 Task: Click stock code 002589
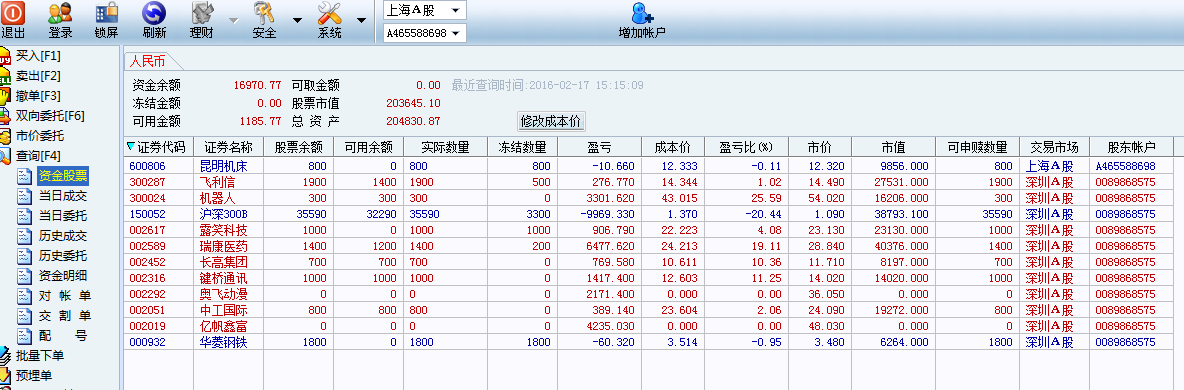(146, 246)
